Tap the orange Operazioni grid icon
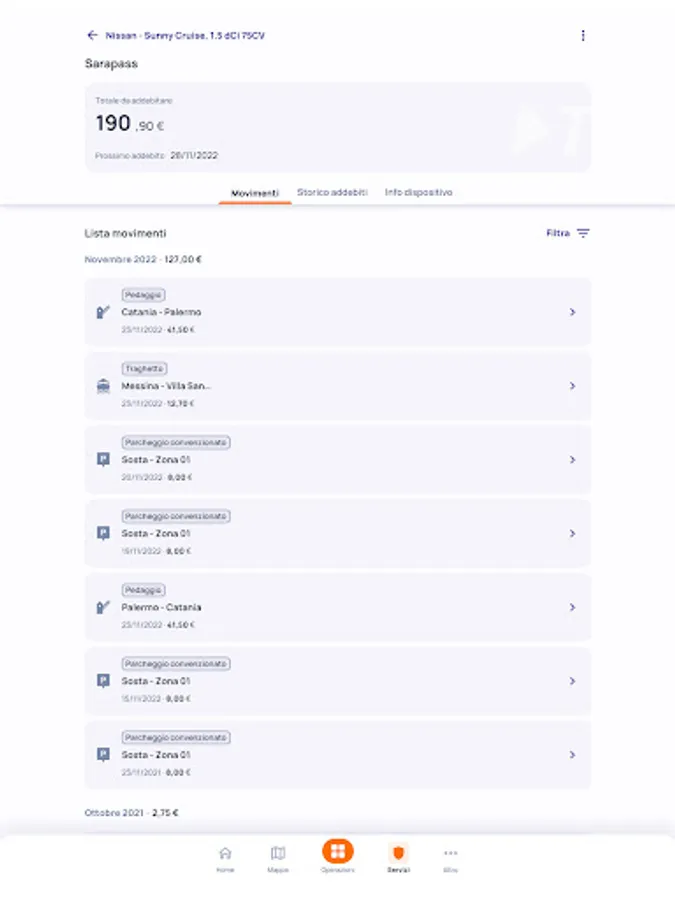 coord(338,851)
